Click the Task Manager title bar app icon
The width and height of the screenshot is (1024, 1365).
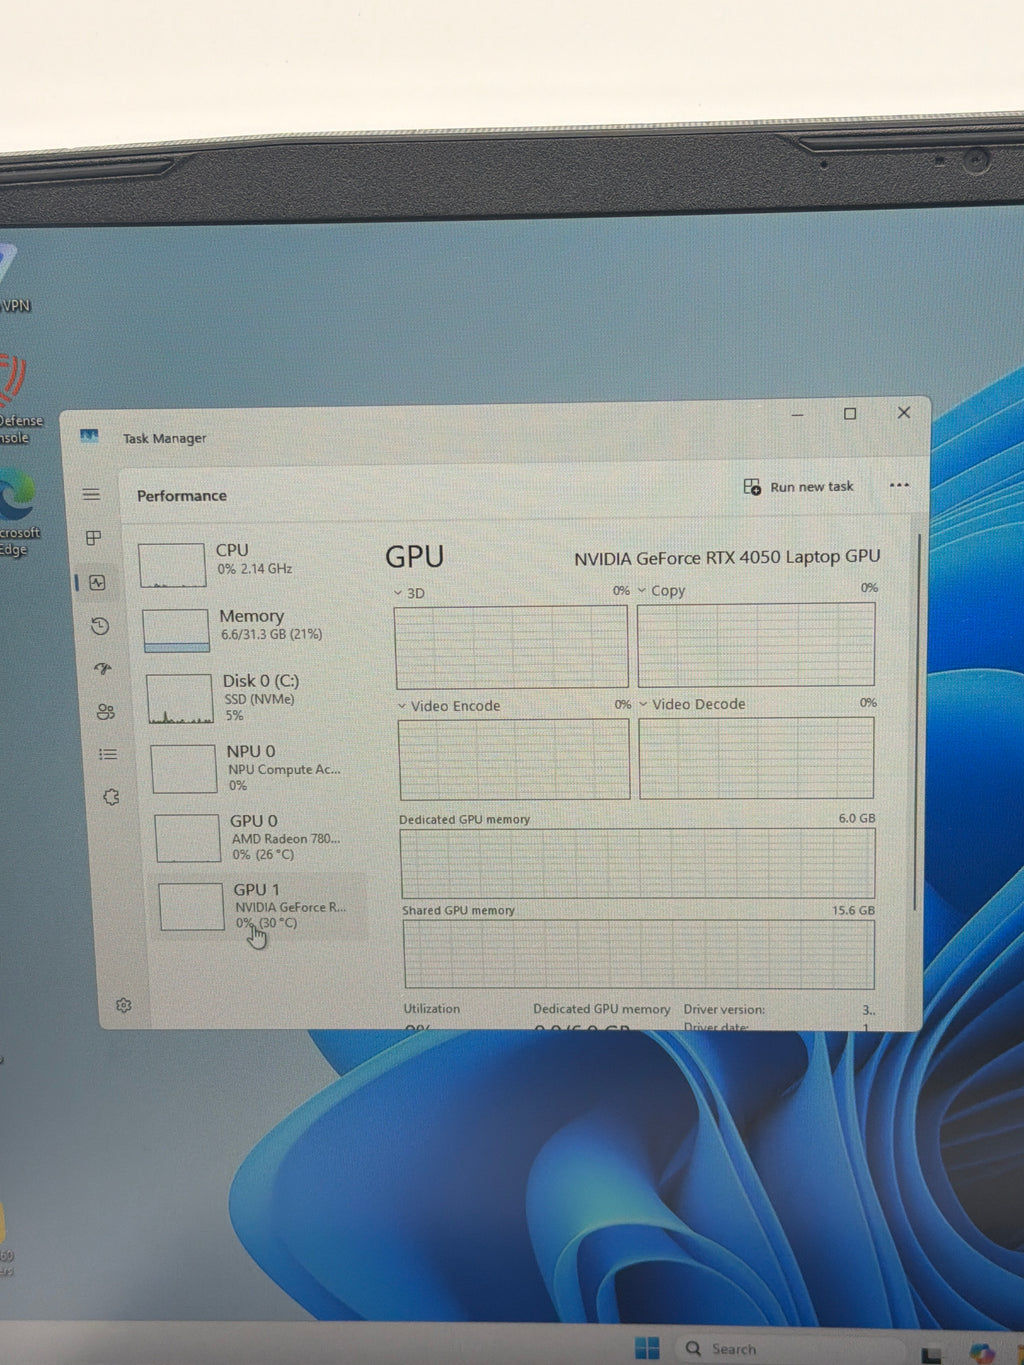[89, 437]
